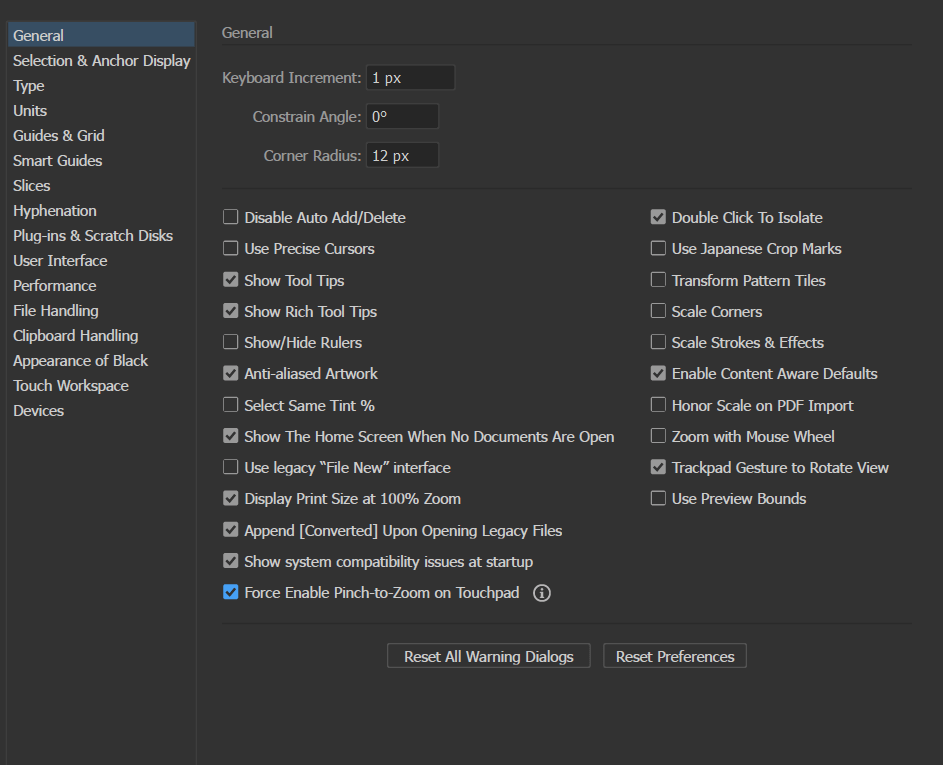Image resolution: width=943 pixels, height=765 pixels.
Task: Enable Select Same Tint %
Action: [x=230, y=405]
